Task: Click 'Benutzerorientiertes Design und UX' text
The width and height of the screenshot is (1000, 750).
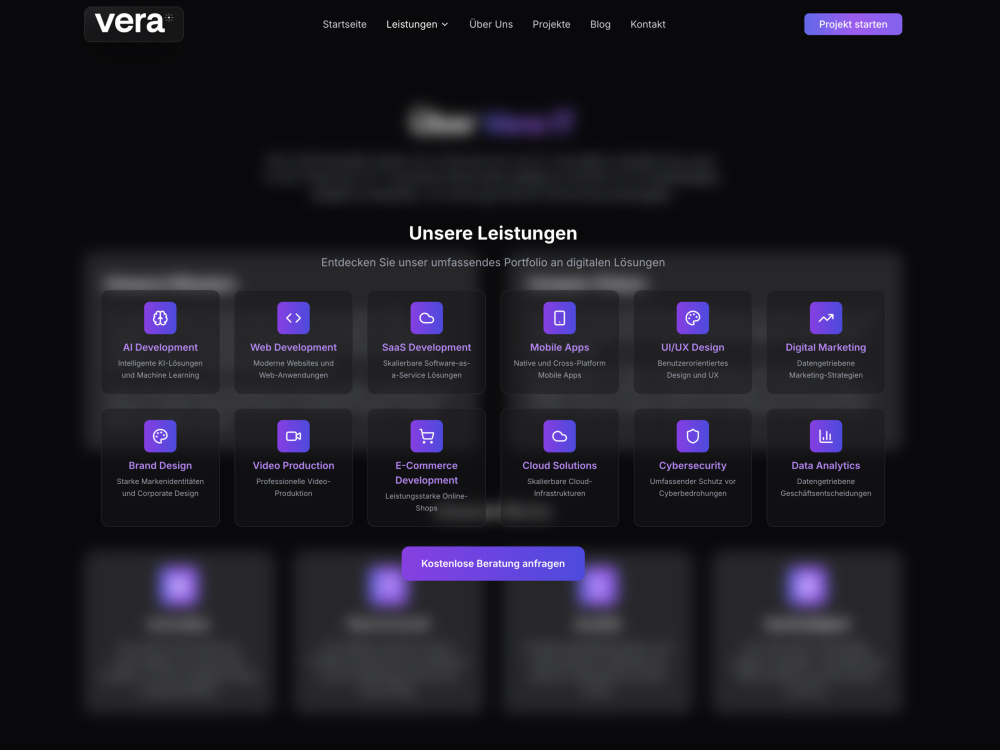Action: click(x=693, y=369)
